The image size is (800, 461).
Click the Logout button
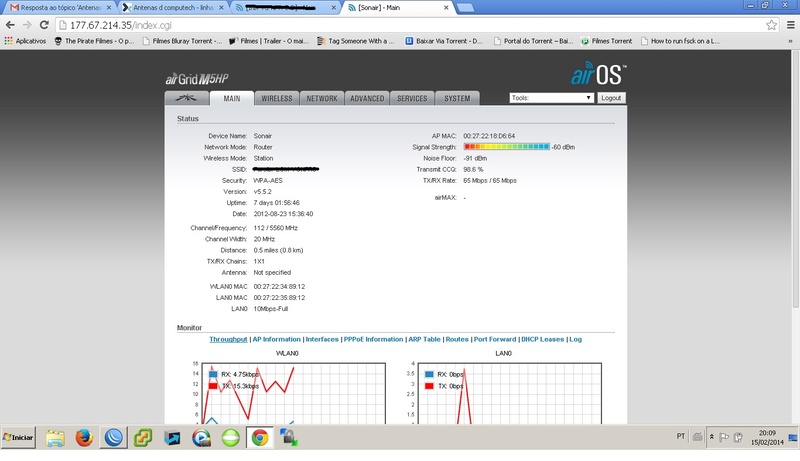point(611,98)
